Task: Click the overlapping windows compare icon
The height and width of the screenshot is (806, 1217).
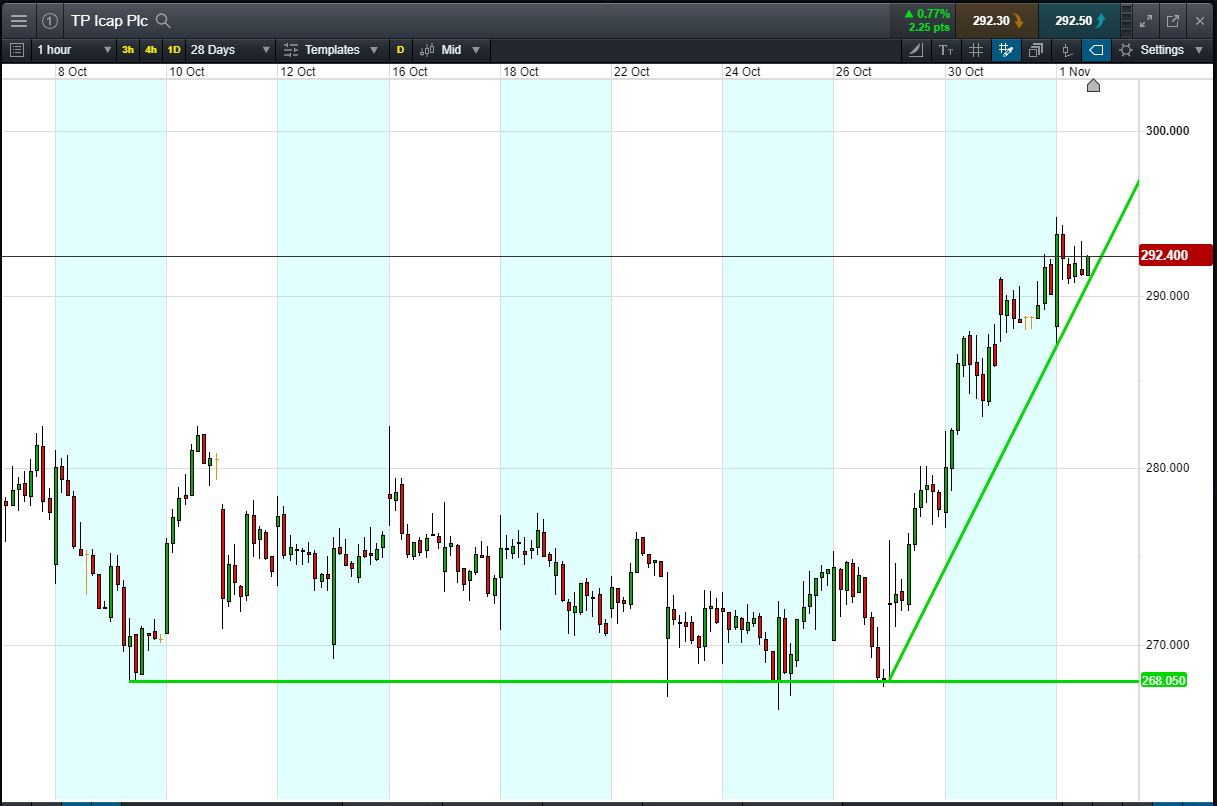Action: (1036, 49)
